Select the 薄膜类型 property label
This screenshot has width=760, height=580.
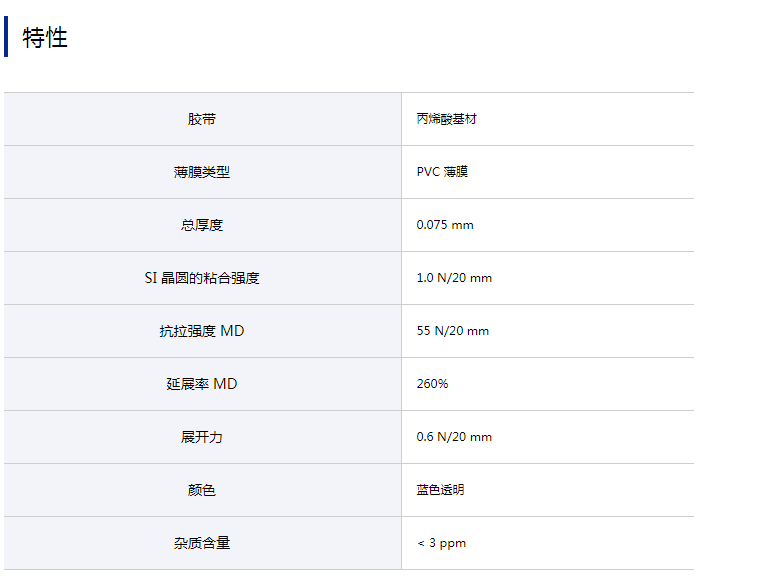202,172
